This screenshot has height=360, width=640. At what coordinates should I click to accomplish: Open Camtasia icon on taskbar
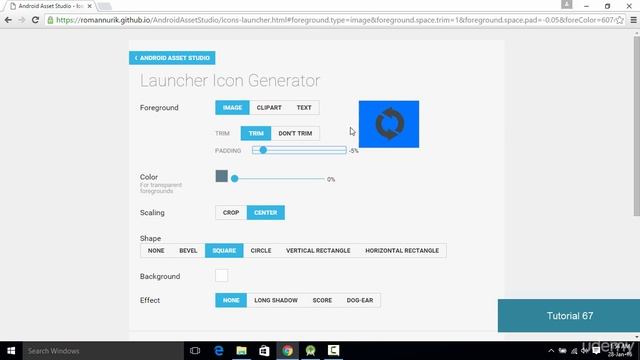click(333, 351)
